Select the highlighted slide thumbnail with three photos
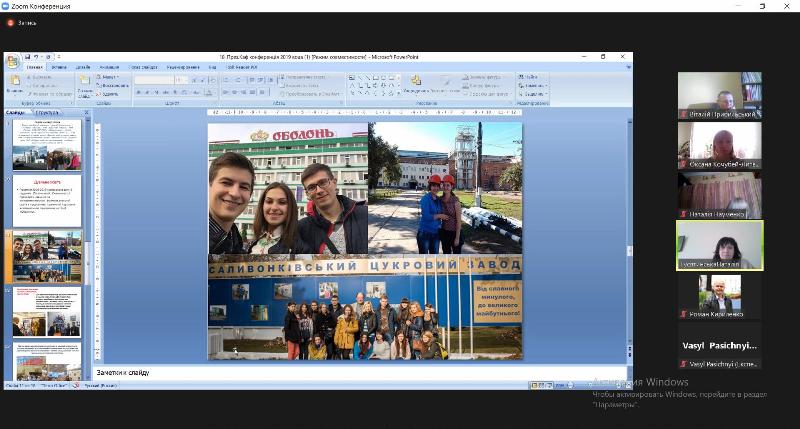 click(x=46, y=257)
